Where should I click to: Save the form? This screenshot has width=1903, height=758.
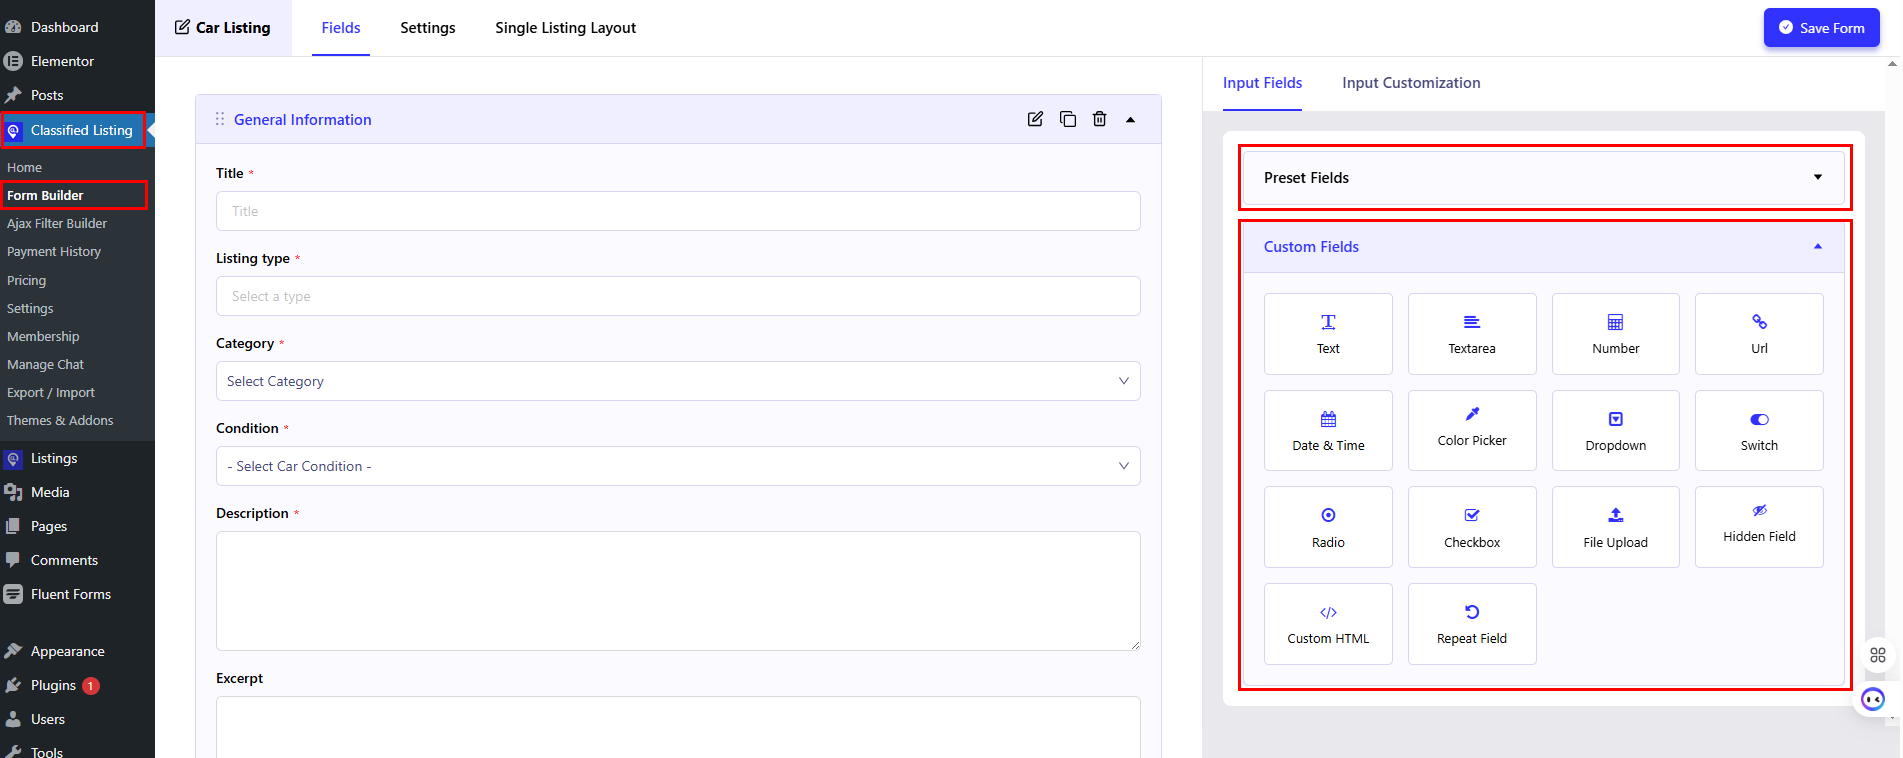pos(1821,28)
